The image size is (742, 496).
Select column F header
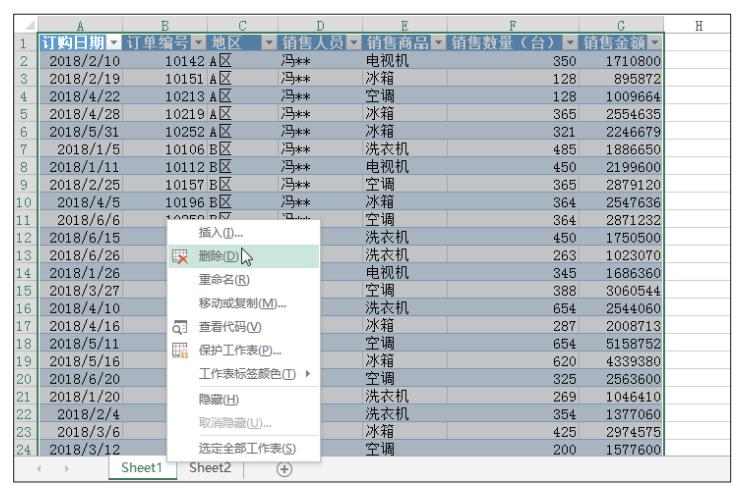coord(513,25)
